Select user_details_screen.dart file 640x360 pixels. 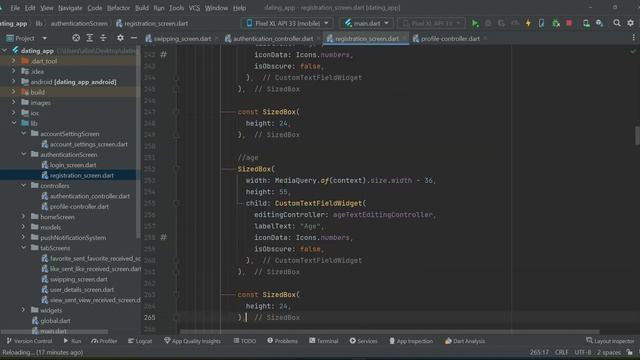82,289
